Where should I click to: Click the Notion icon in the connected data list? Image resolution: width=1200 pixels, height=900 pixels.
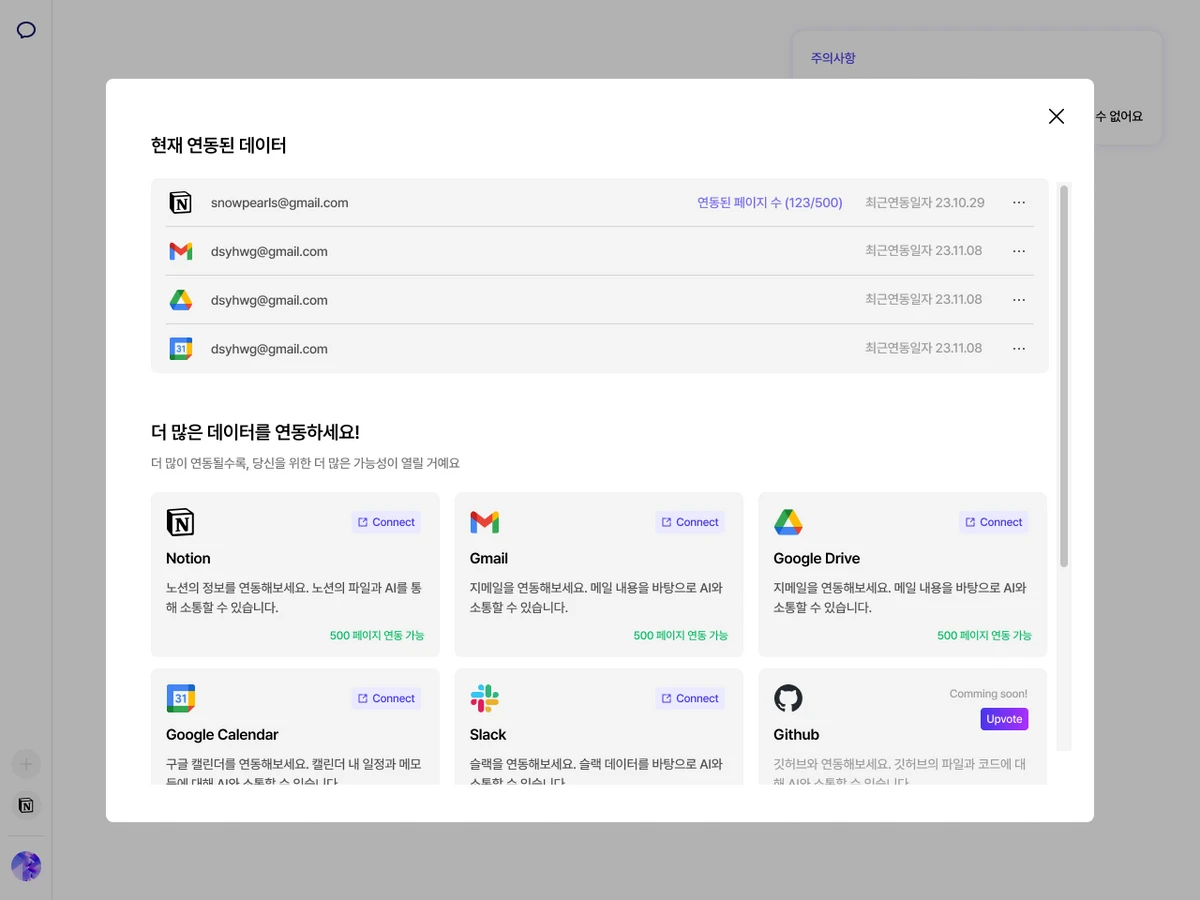[x=180, y=202]
